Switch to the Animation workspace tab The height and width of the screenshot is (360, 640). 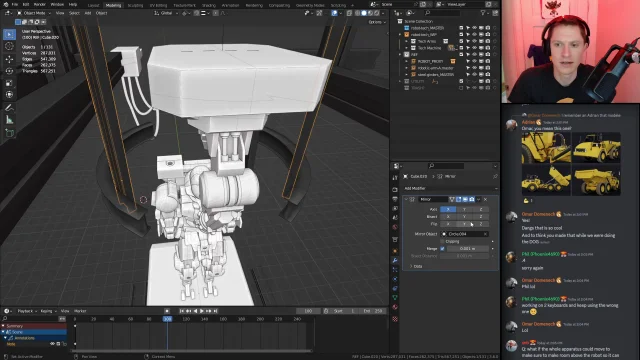pos(230,5)
